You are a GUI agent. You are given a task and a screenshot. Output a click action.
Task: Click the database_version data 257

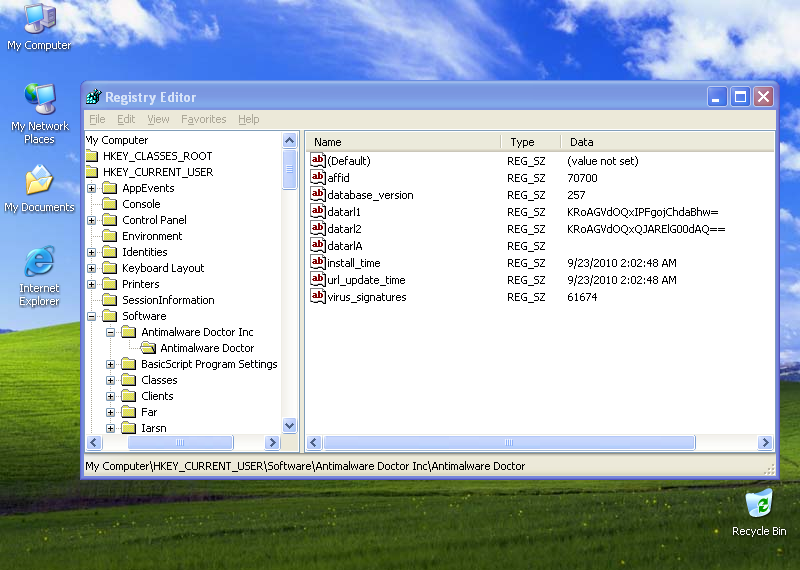(x=576, y=195)
